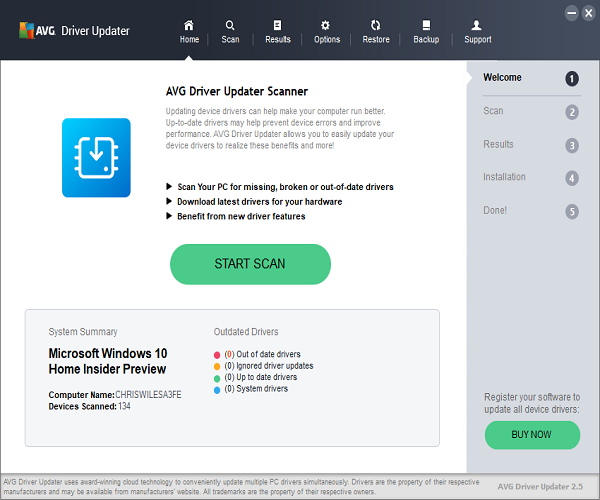Click the Scan magnifier icon

coord(230,25)
